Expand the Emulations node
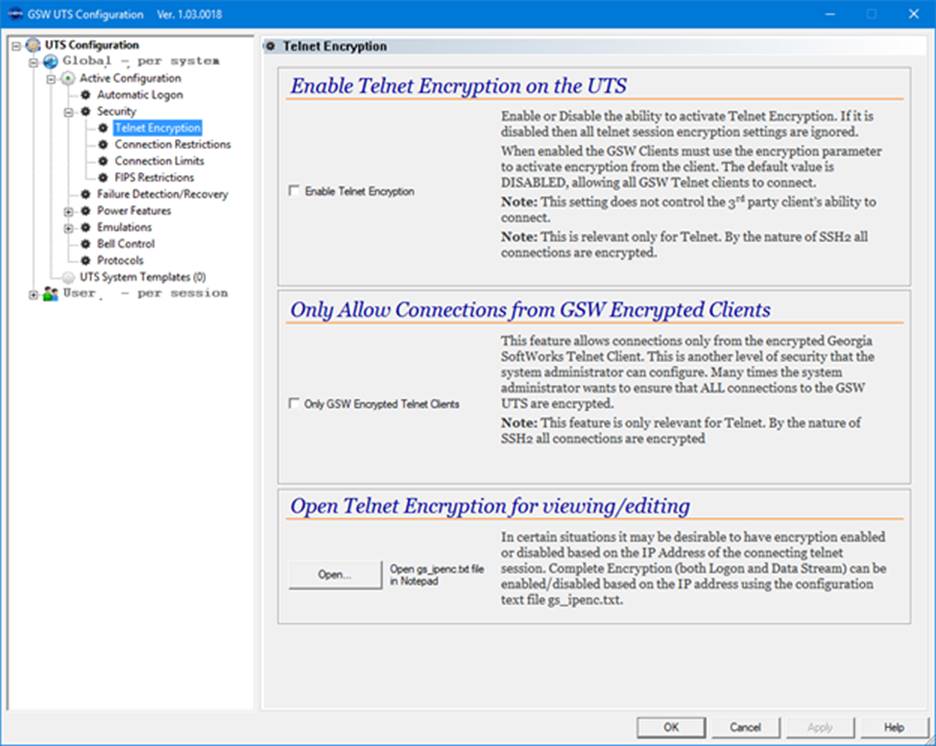The height and width of the screenshot is (746, 936). click(69, 228)
